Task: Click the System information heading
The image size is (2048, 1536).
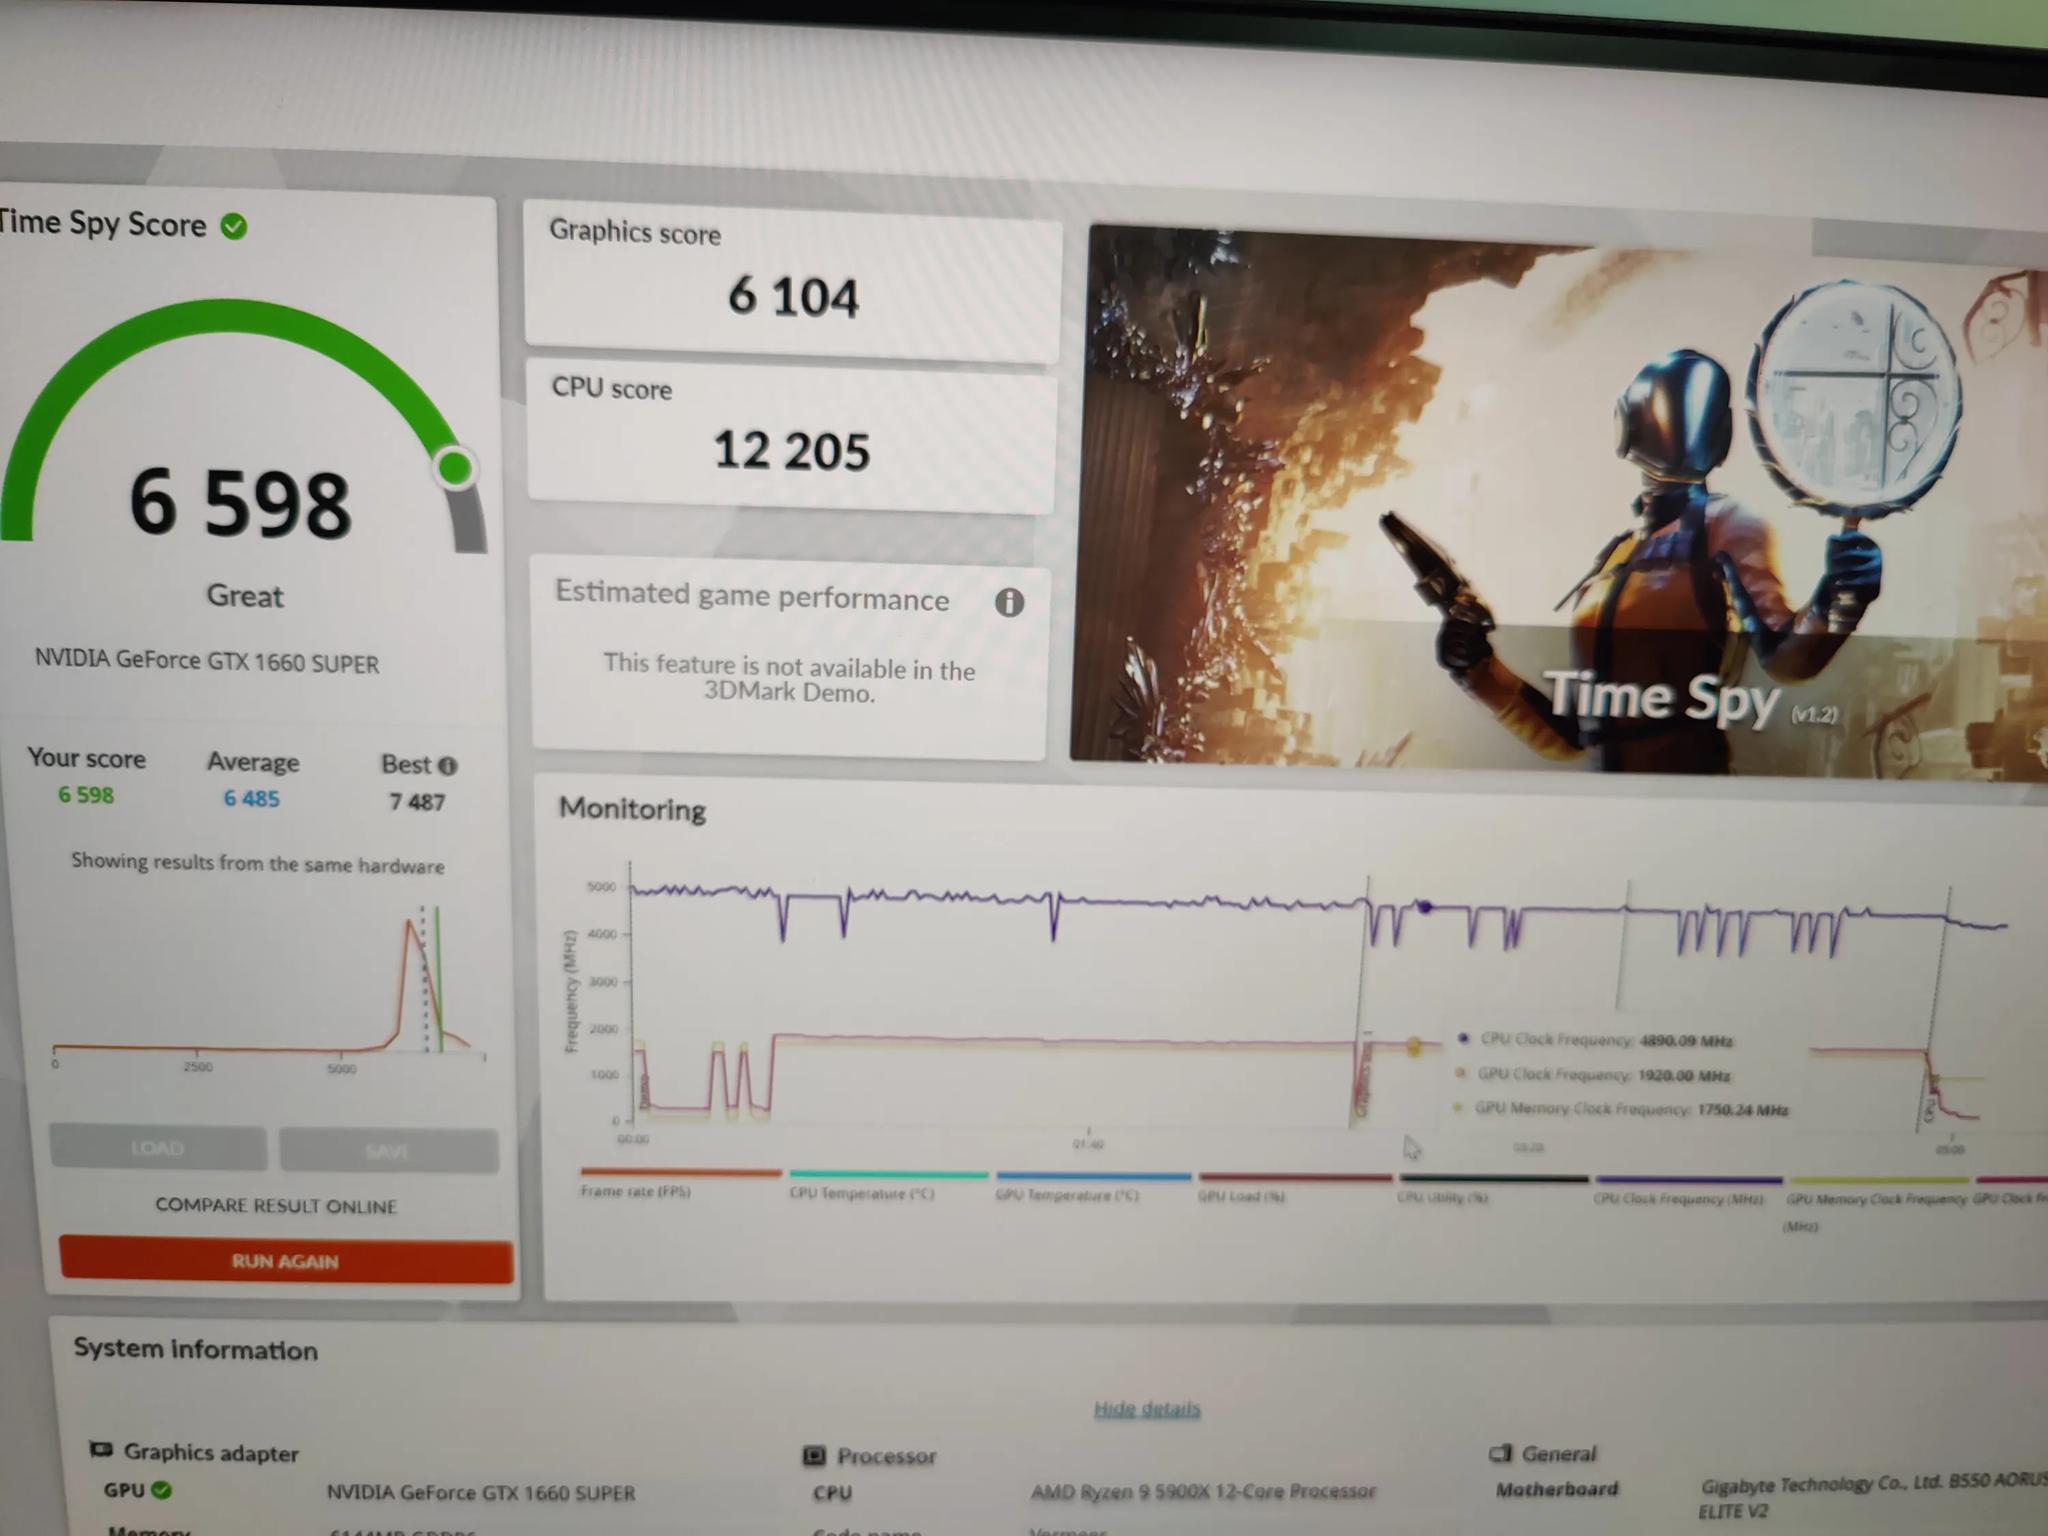Action: (x=195, y=1349)
